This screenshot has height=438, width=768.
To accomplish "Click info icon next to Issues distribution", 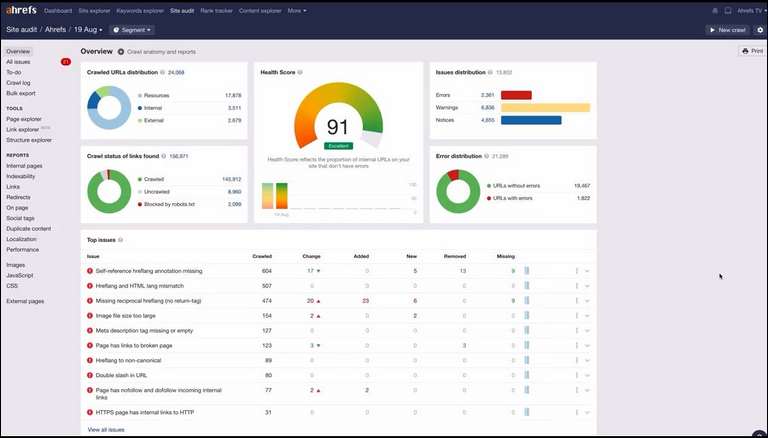I will click(490, 73).
